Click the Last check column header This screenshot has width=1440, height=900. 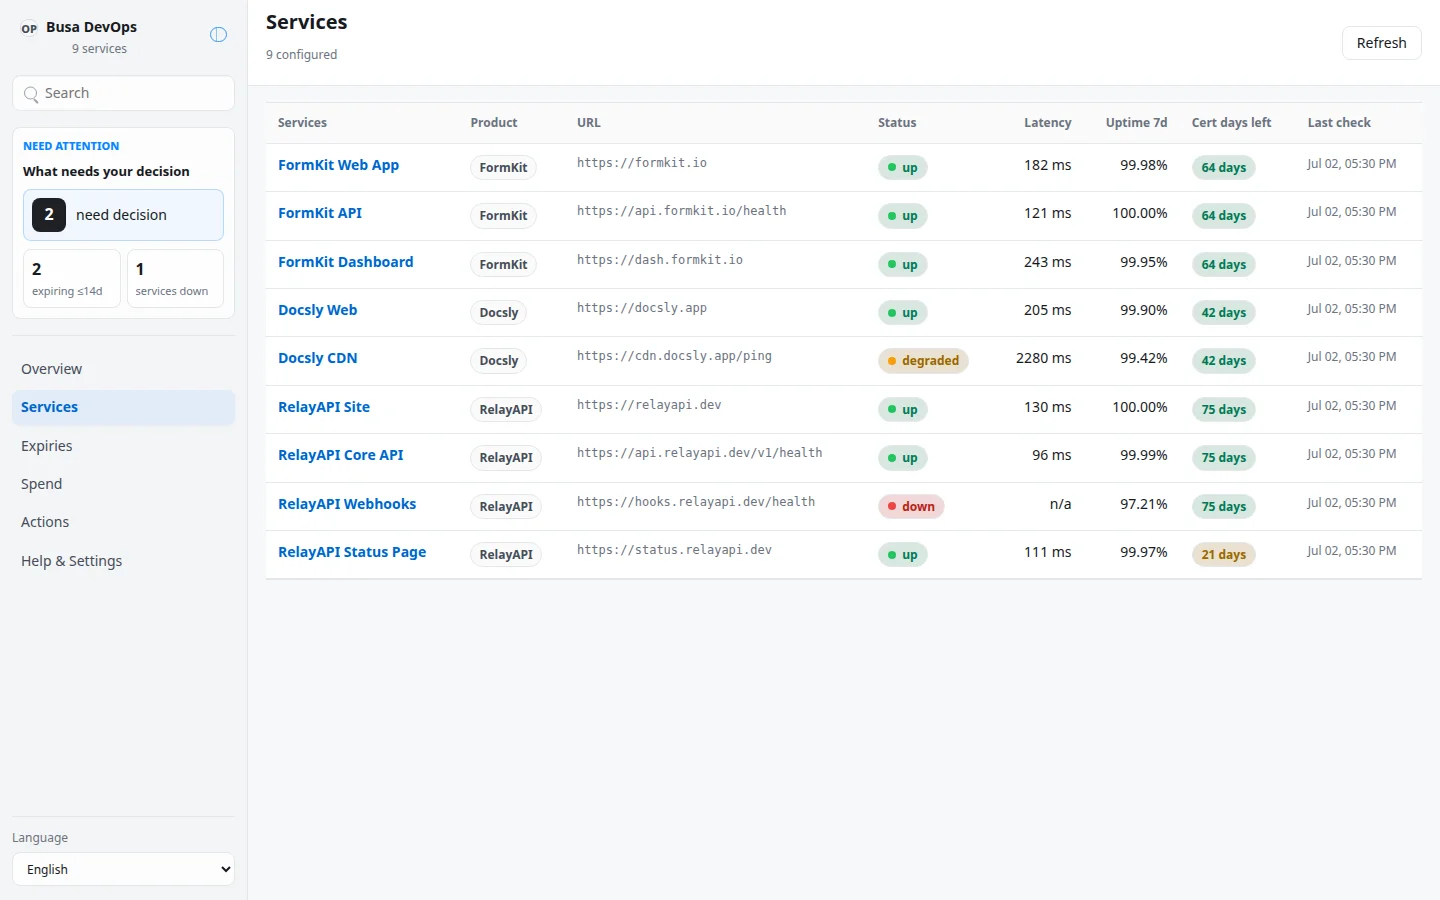[1339, 123]
